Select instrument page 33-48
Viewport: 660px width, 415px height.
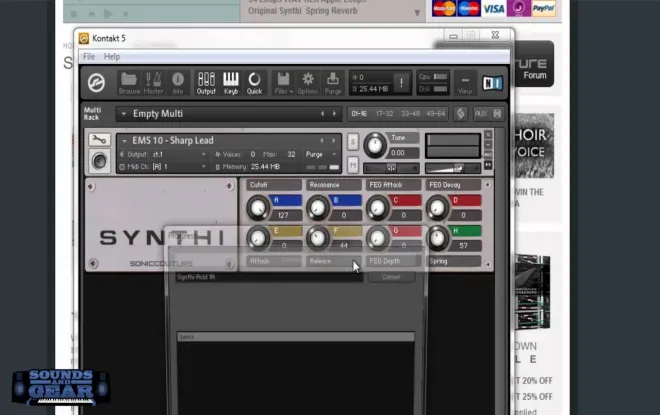tap(410, 114)
